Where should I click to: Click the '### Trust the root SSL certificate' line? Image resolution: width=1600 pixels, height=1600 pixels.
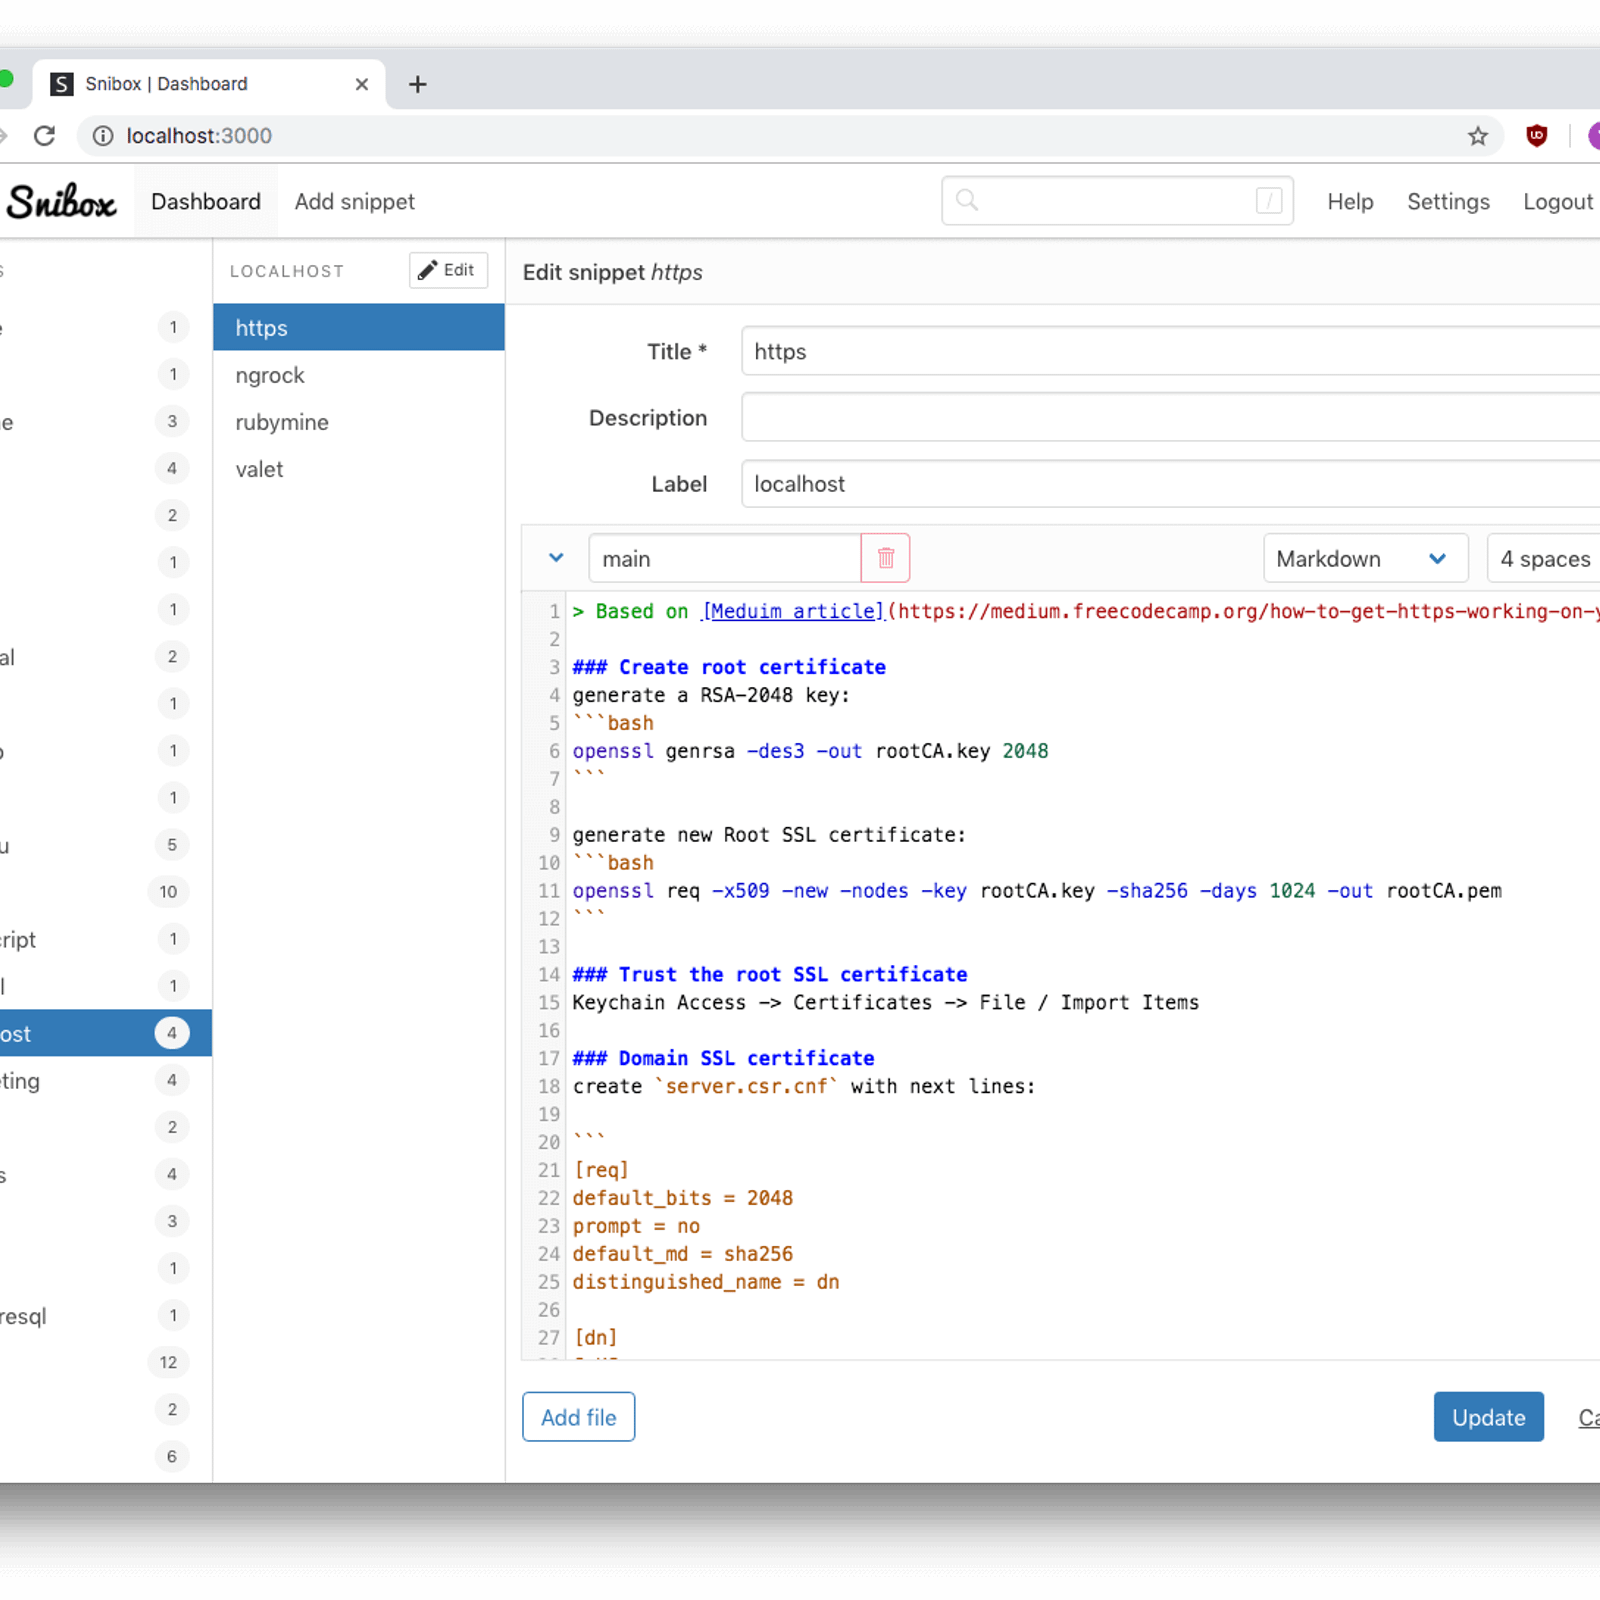coord(770,974)
